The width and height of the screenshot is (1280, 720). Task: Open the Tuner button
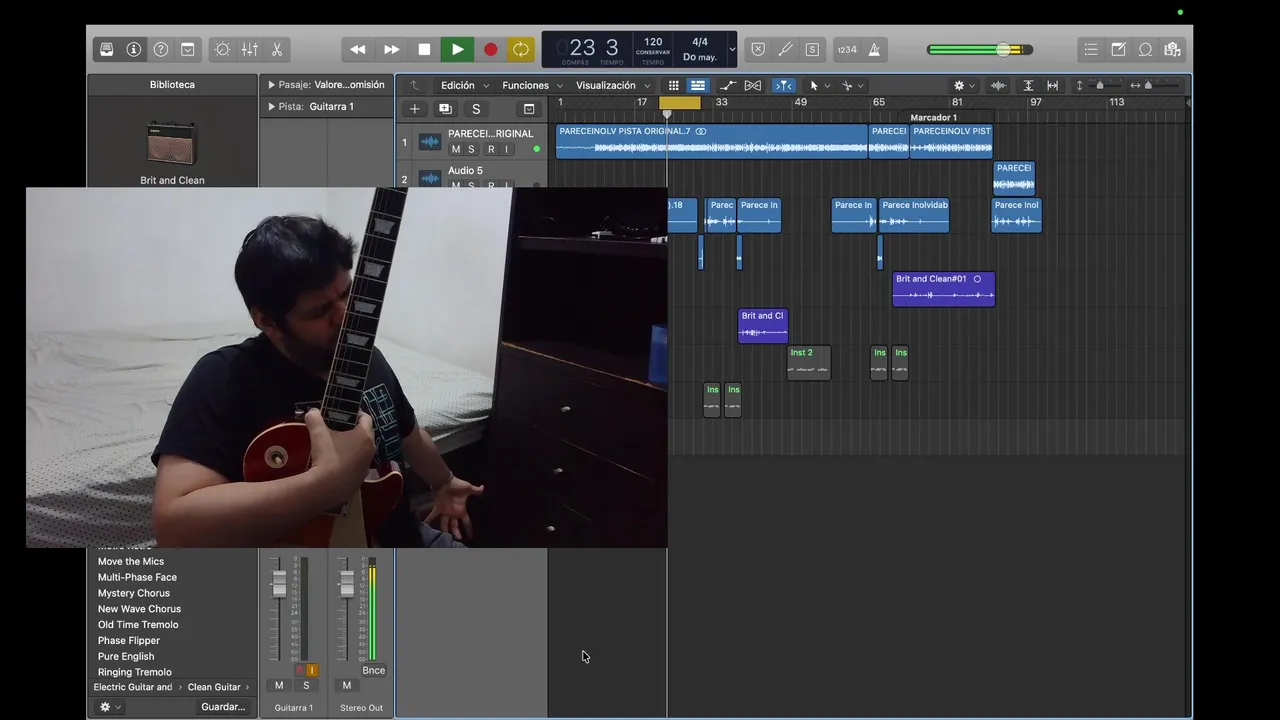[x=785, y=49]
